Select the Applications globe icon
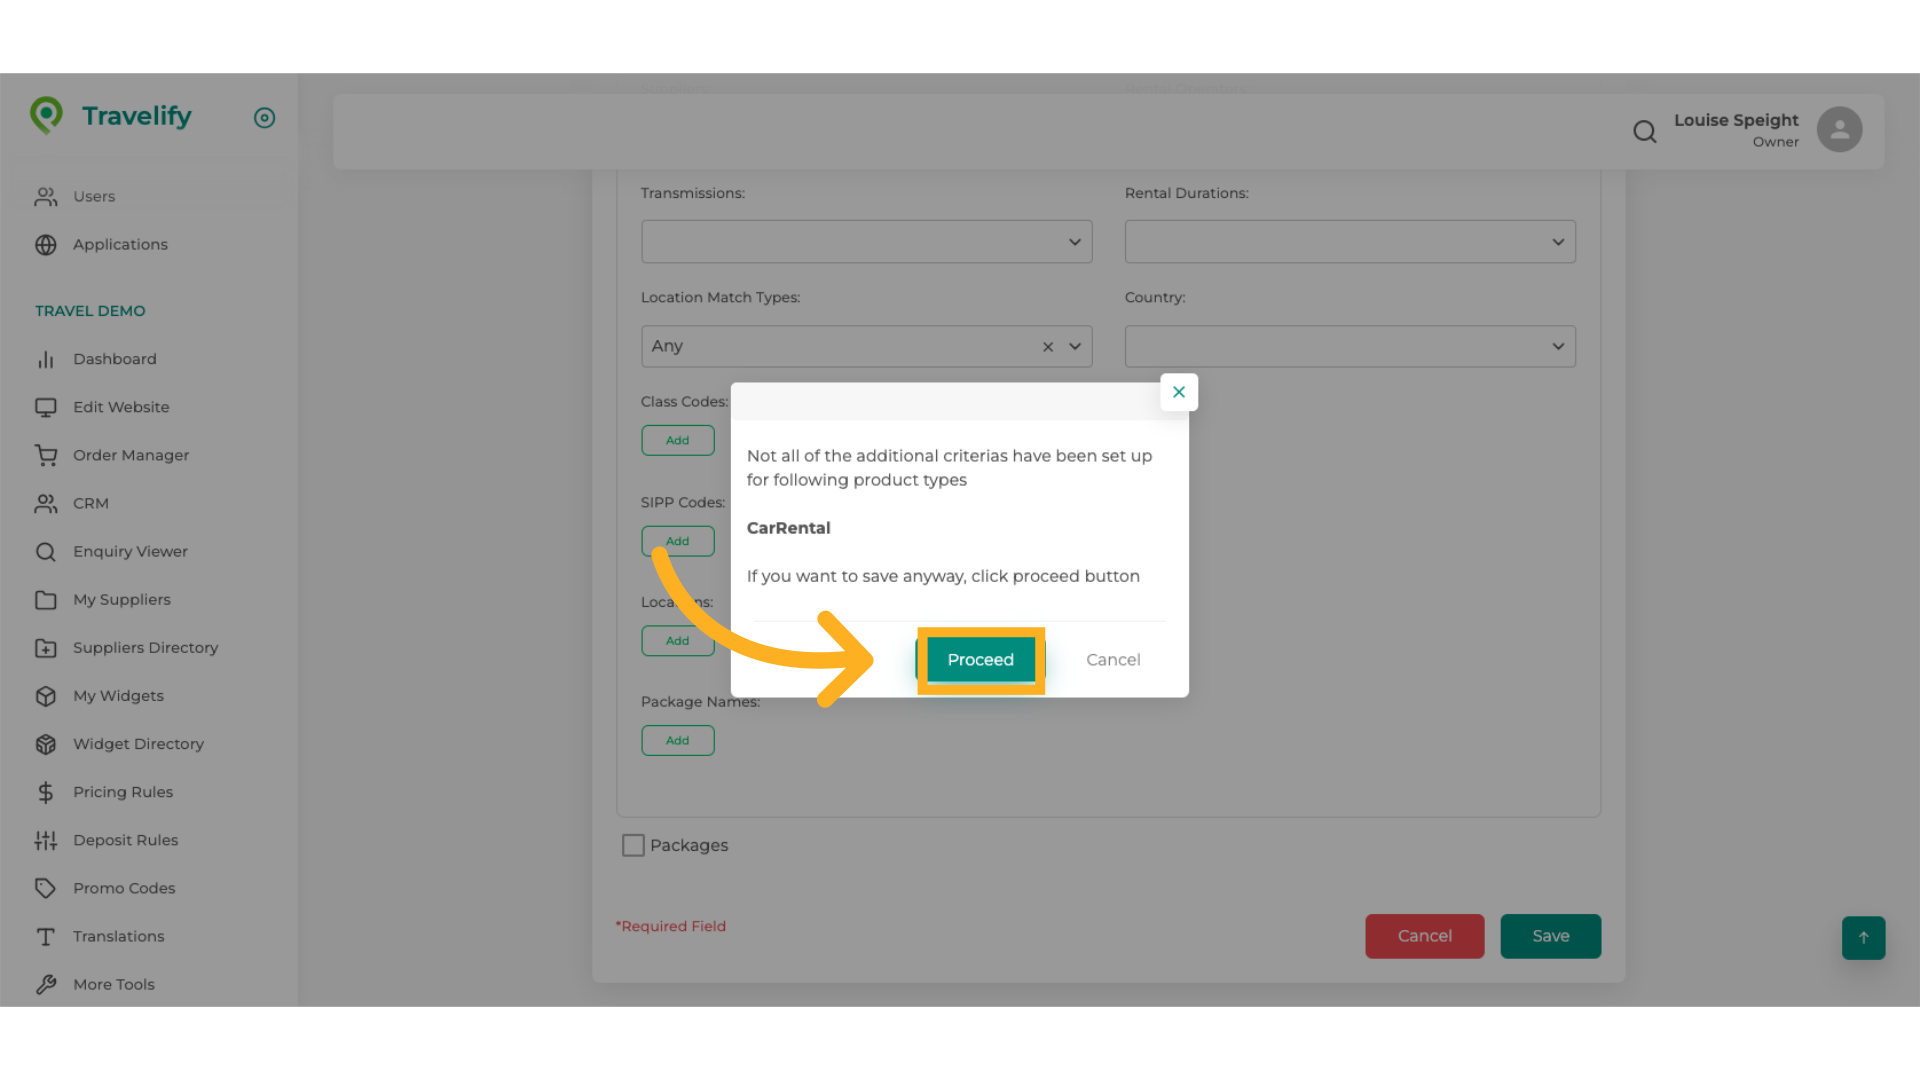 46,244
